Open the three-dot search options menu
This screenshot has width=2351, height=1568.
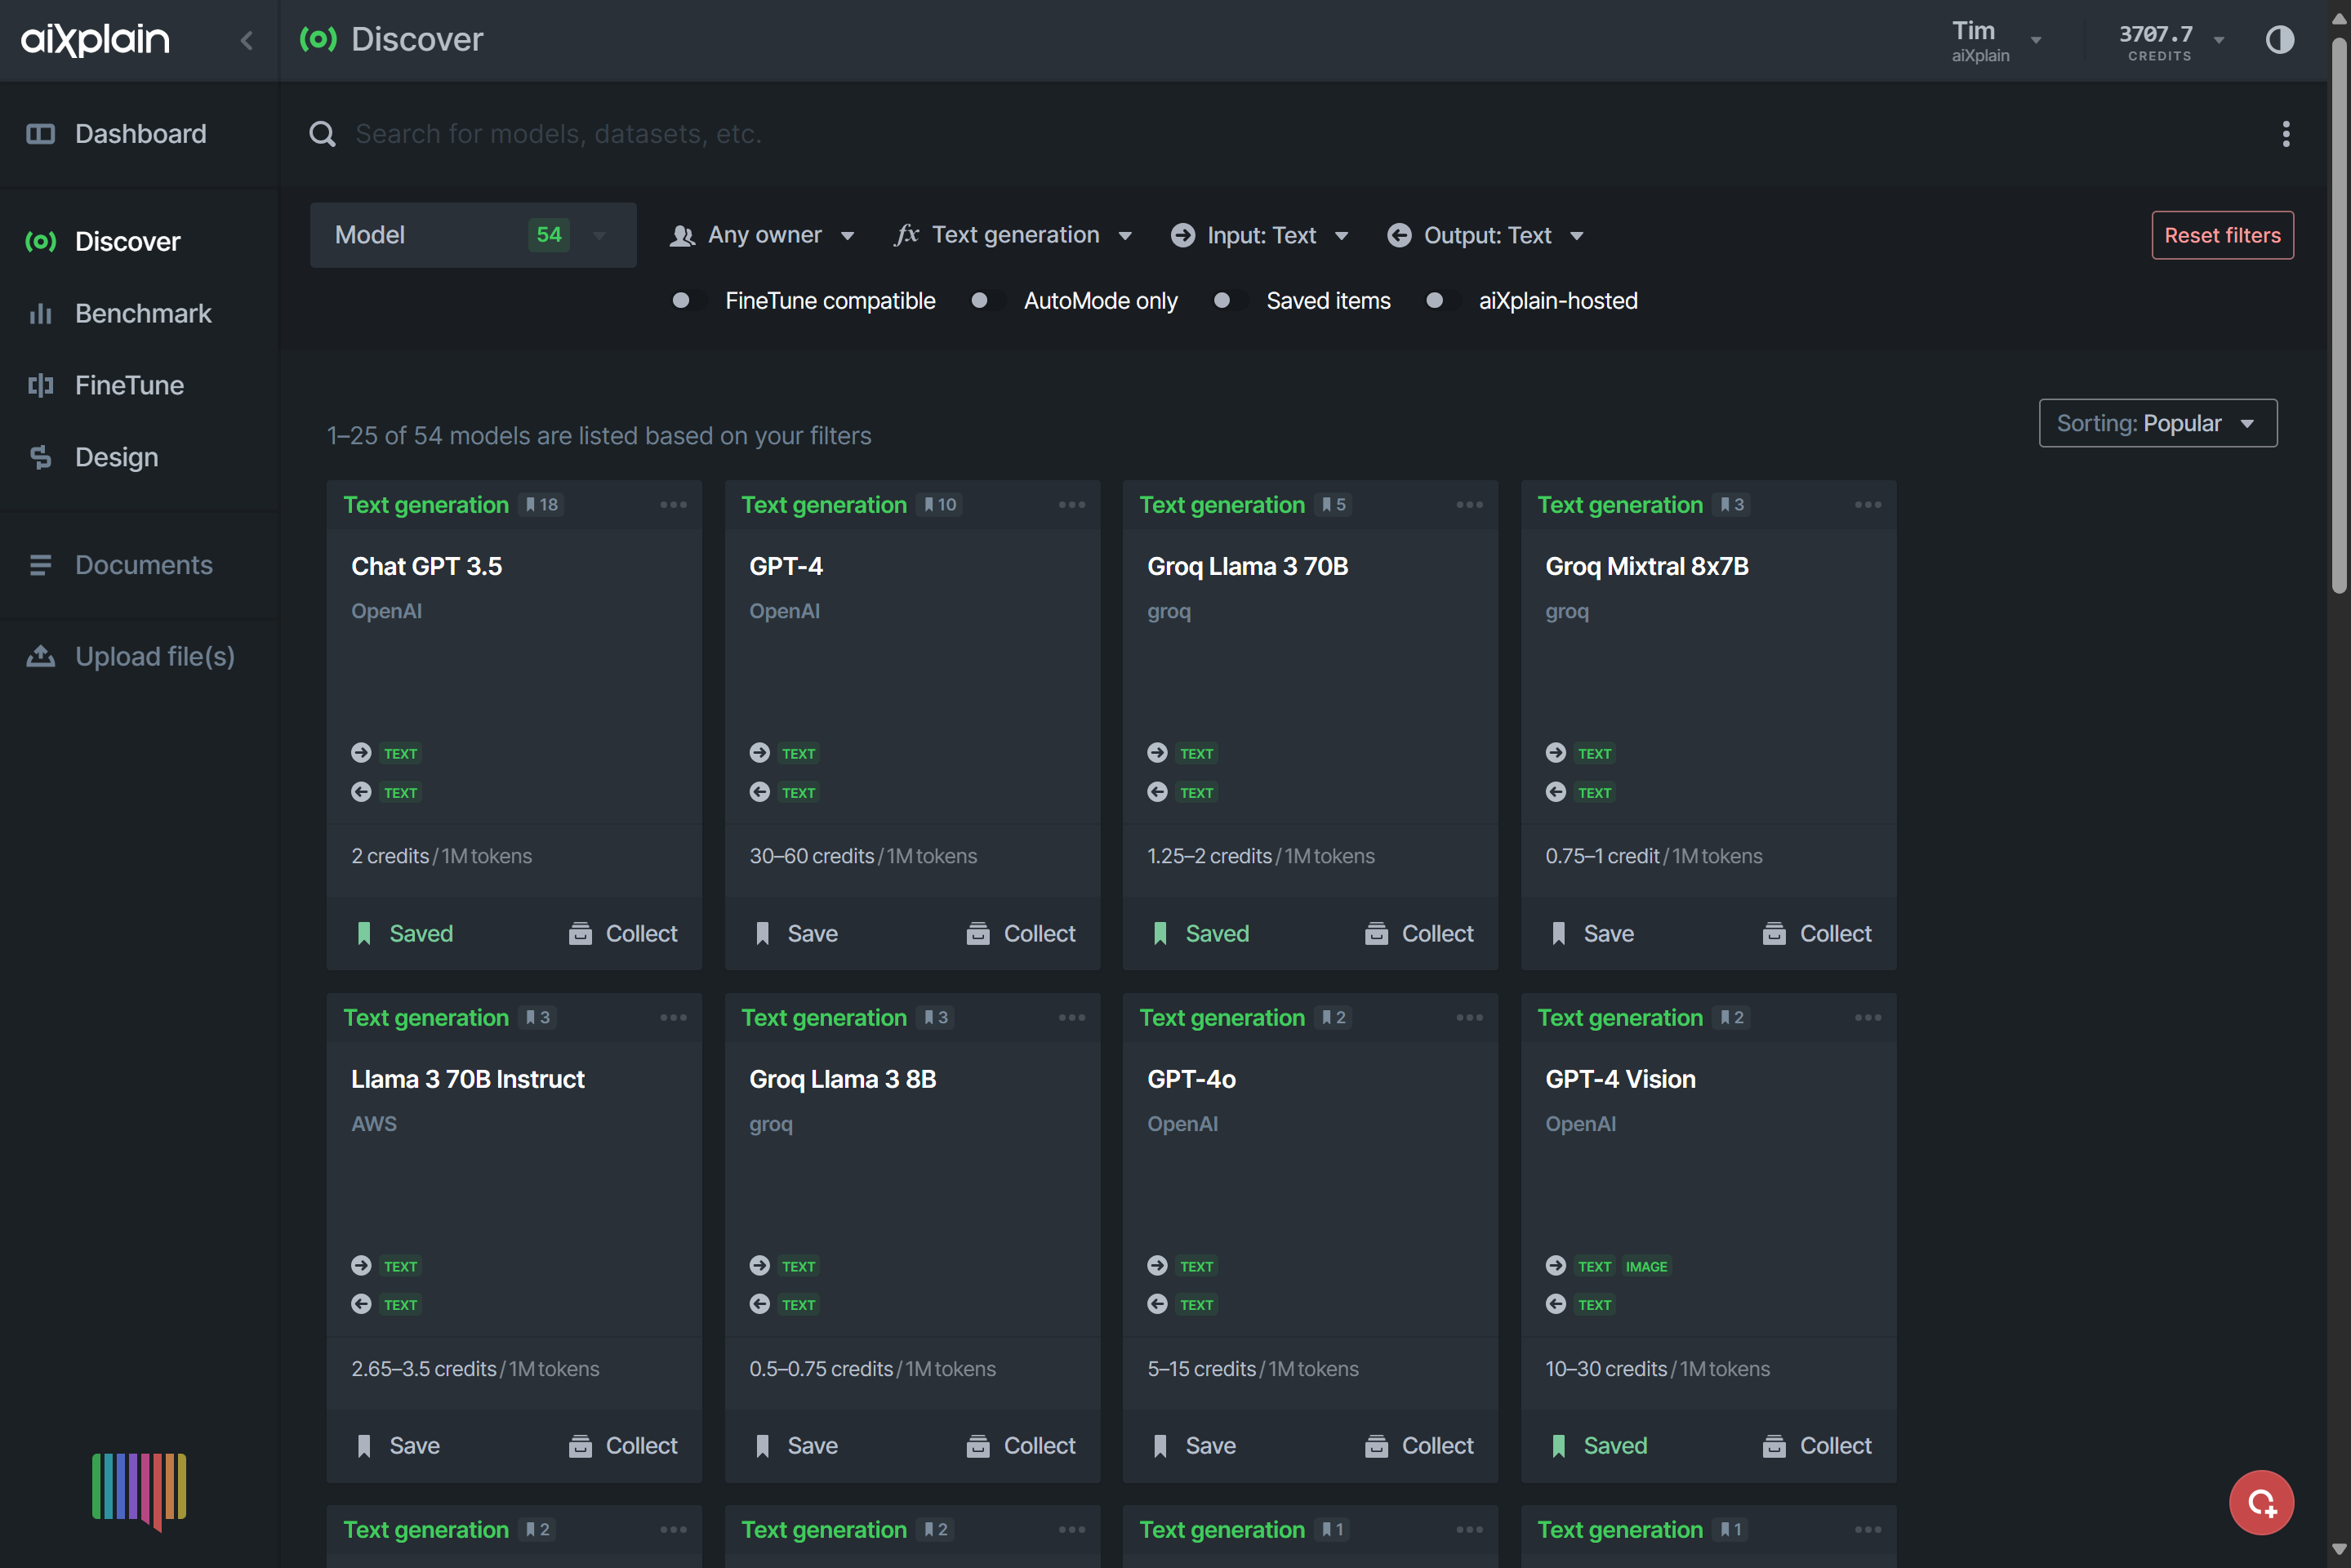point(2285,134)
